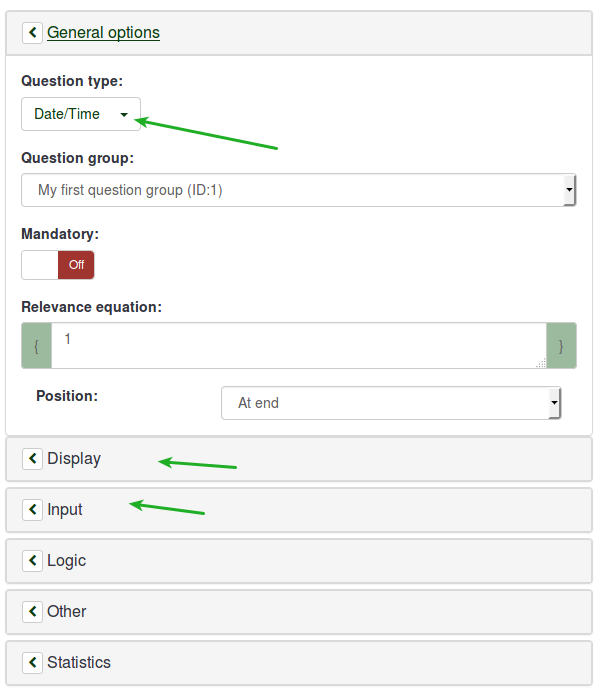This screenshot has width=601, height=697.
Task: Expand the Logic panel heading
Action: 67,561
